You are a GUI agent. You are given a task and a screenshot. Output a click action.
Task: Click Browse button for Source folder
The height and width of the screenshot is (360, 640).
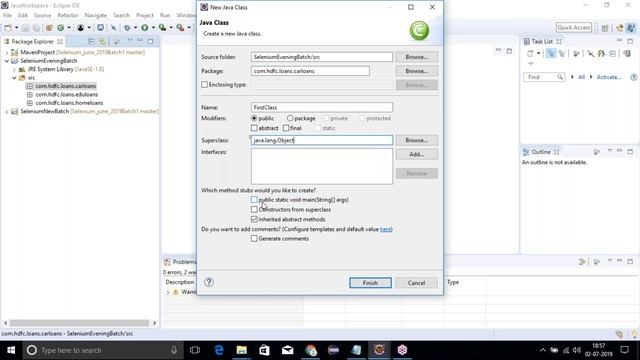[416, 57]
